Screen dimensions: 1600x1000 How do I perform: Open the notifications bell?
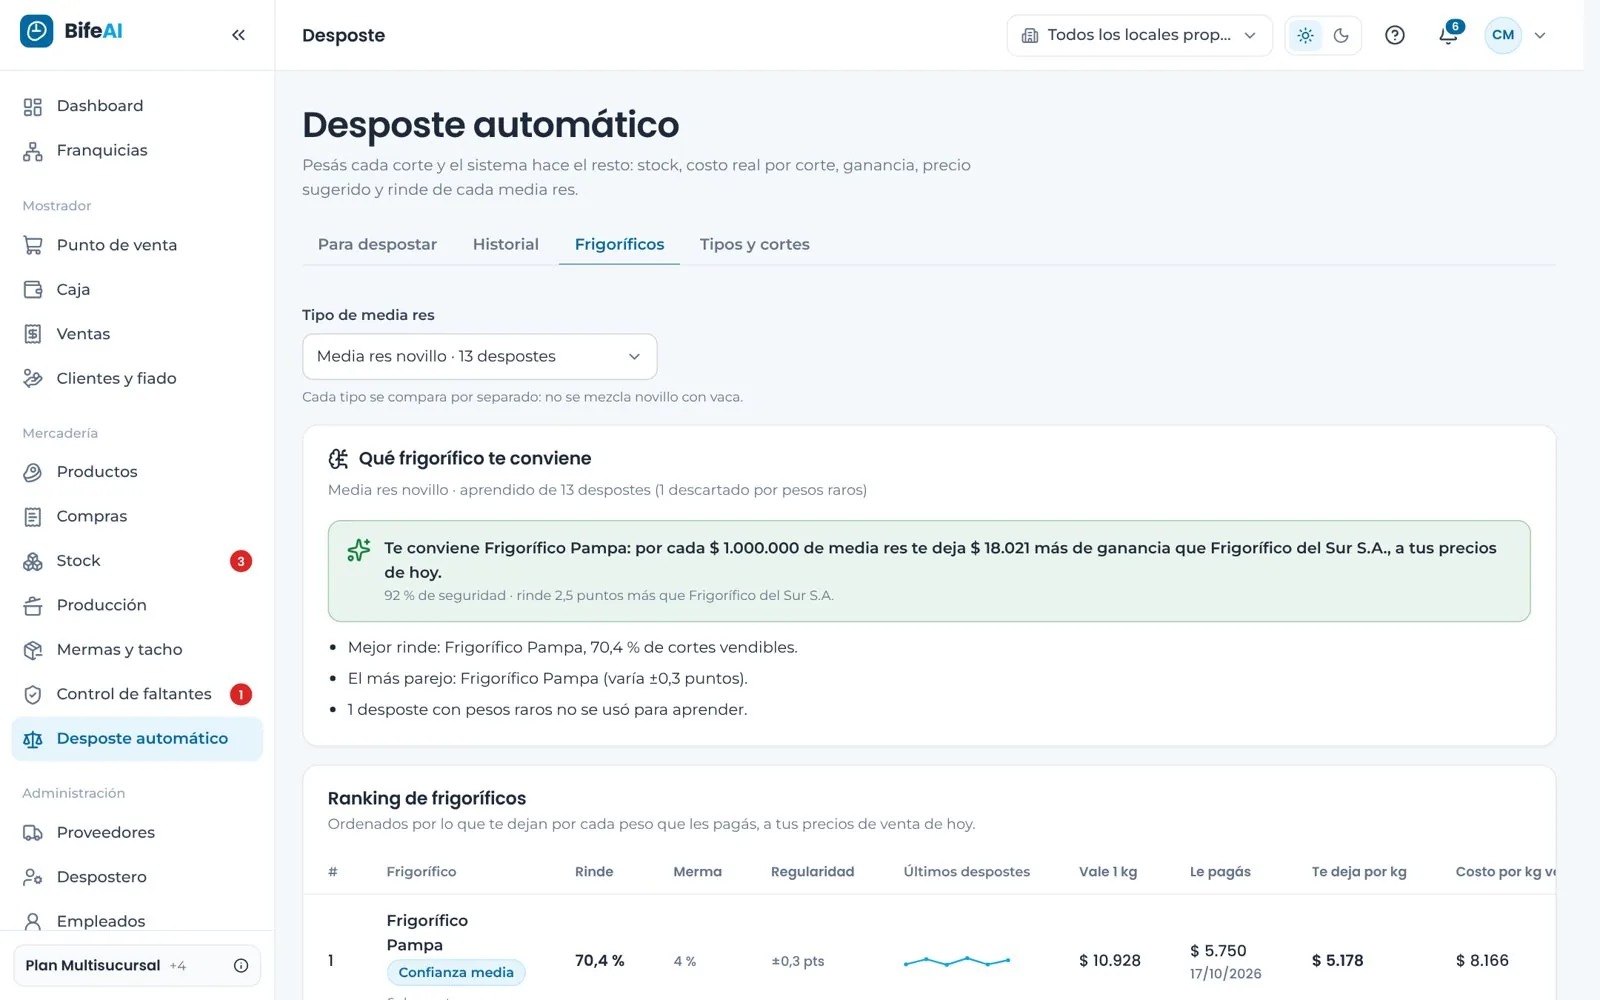(1448, 35)
